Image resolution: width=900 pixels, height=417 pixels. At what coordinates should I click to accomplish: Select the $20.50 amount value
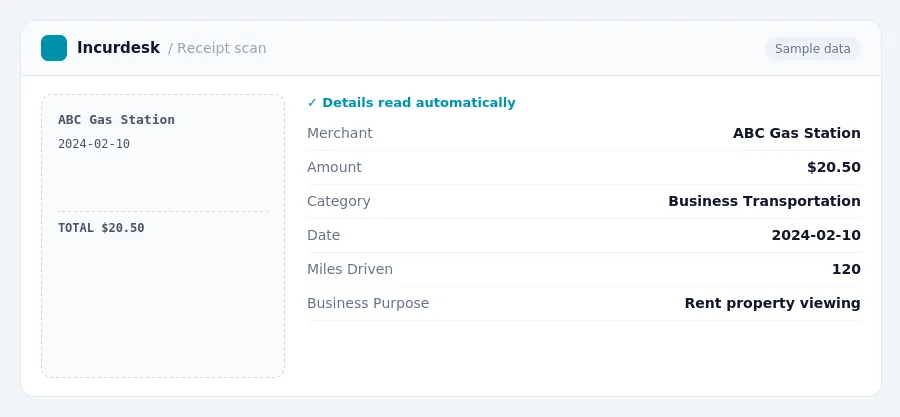coord(833,167)
